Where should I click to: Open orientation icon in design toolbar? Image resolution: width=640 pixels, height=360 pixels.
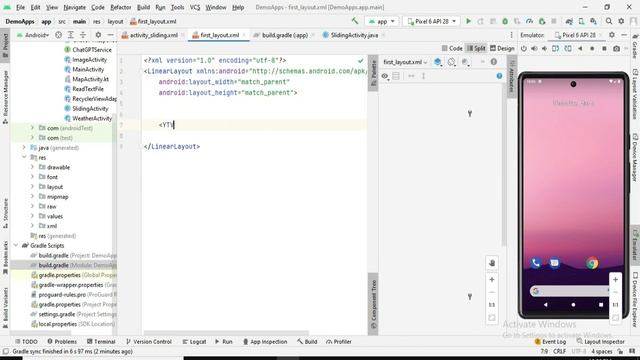pos(451,62)
